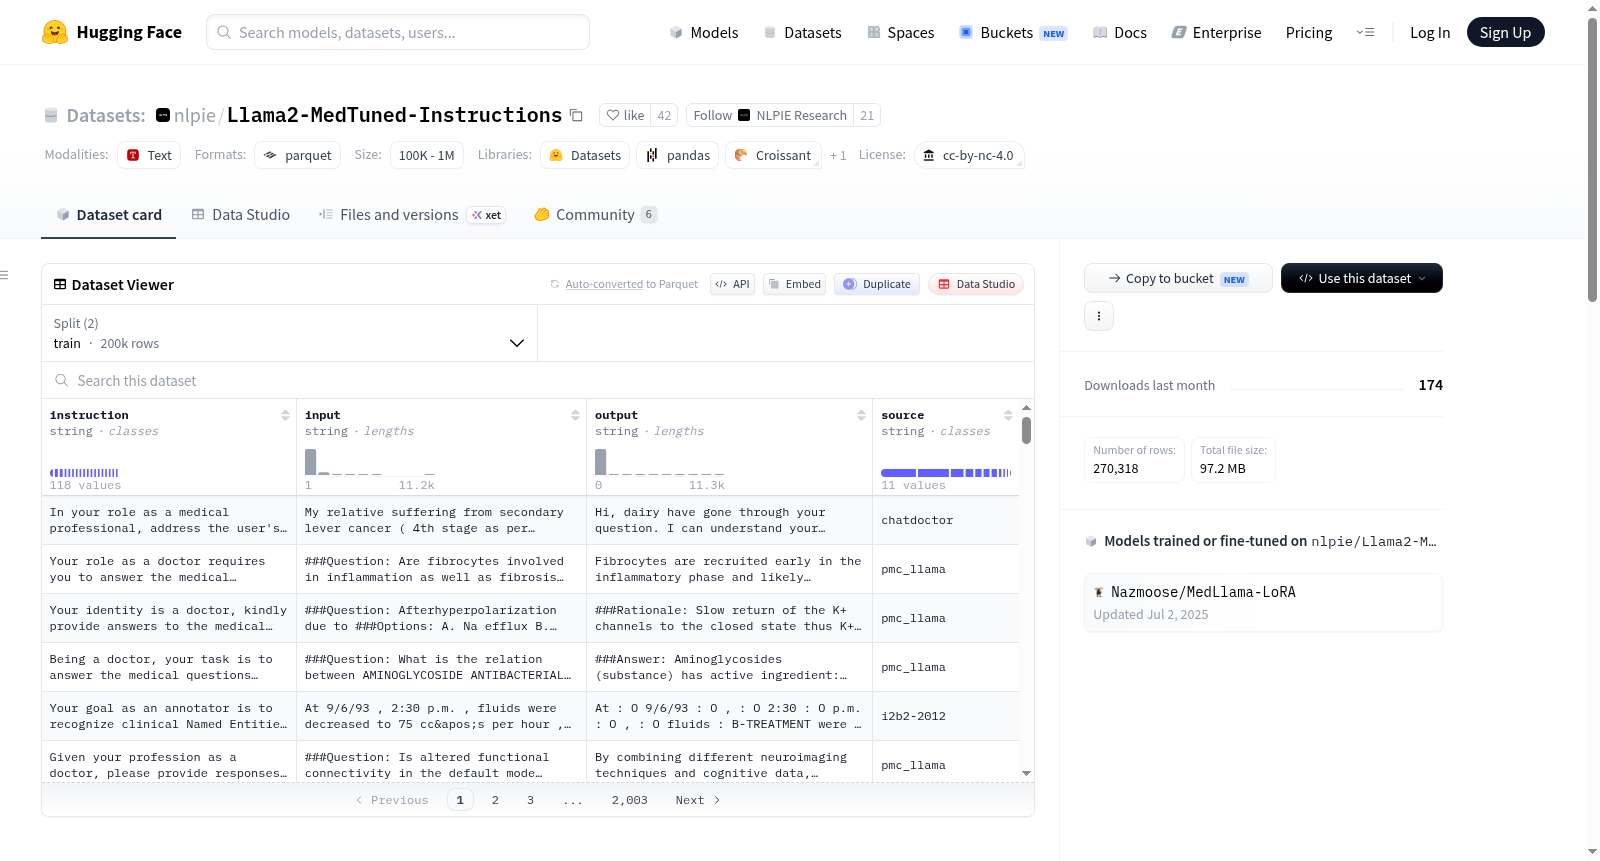
Task: Click the cc-by-nc-4.0 license tag
Action: (x=969, y=155)
